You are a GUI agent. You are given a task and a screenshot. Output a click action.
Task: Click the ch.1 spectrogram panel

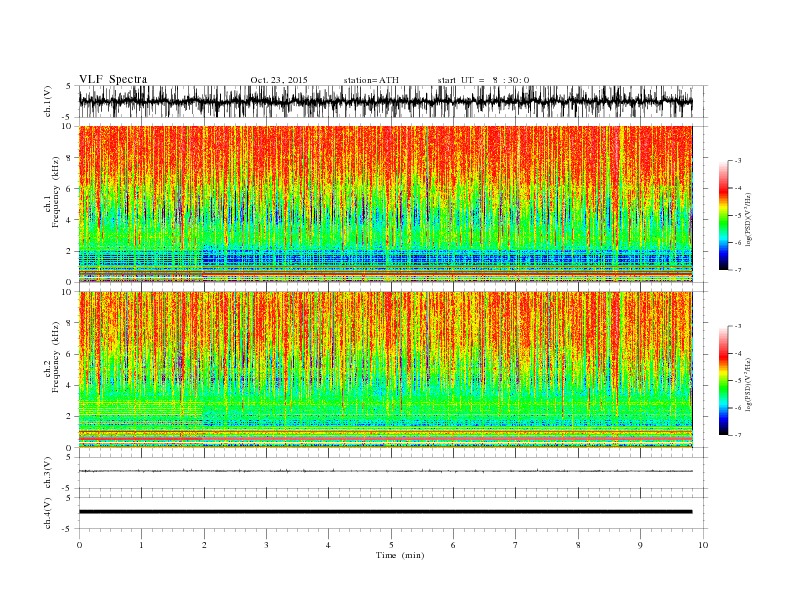385,204
